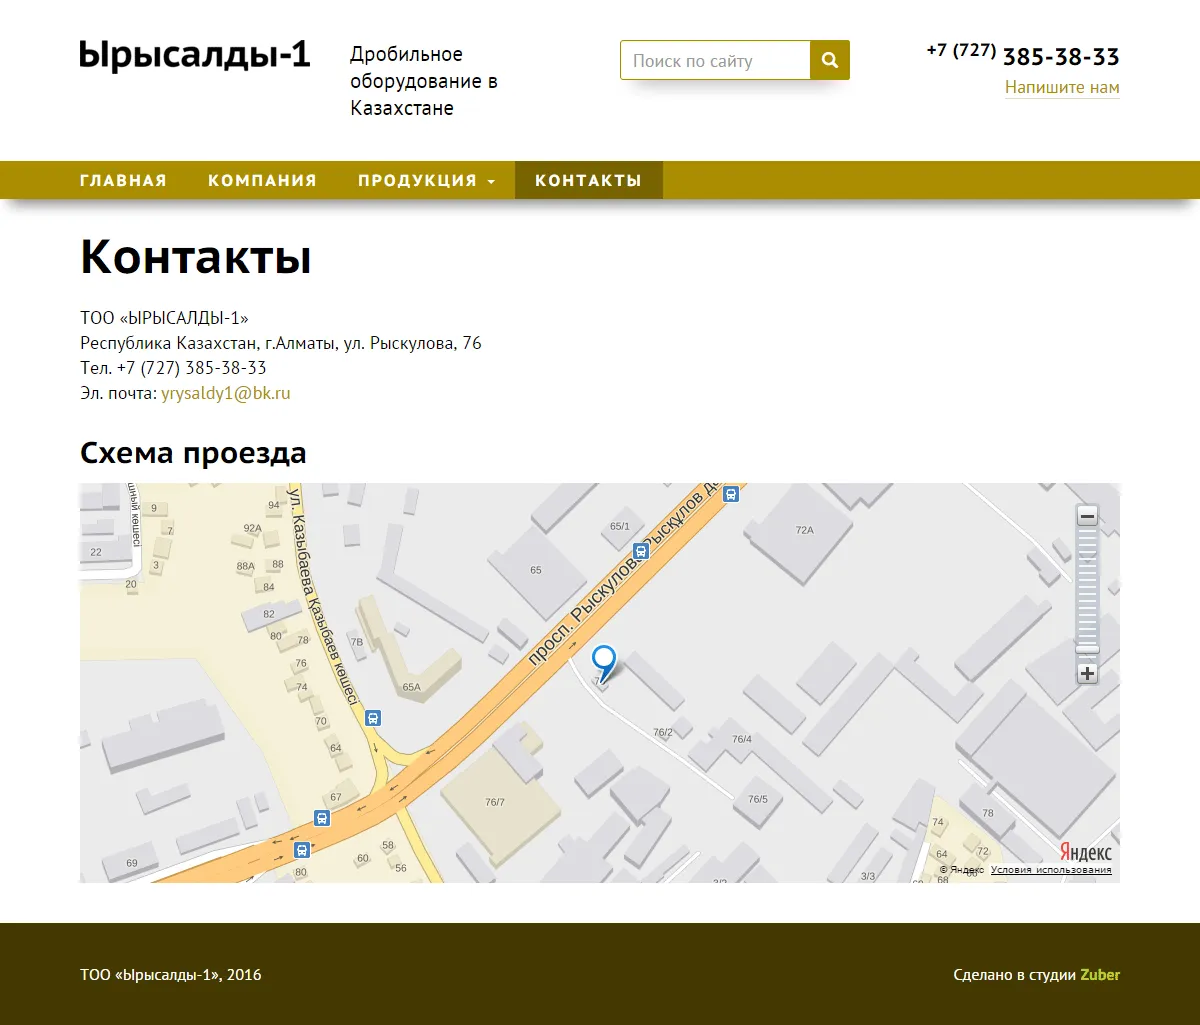
Task: Click bus stop icon below building 67
Action: (x=322, y=818)
